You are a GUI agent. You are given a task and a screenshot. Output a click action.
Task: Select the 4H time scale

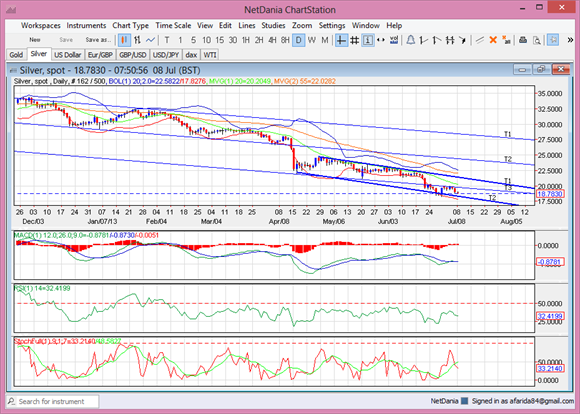272,40
